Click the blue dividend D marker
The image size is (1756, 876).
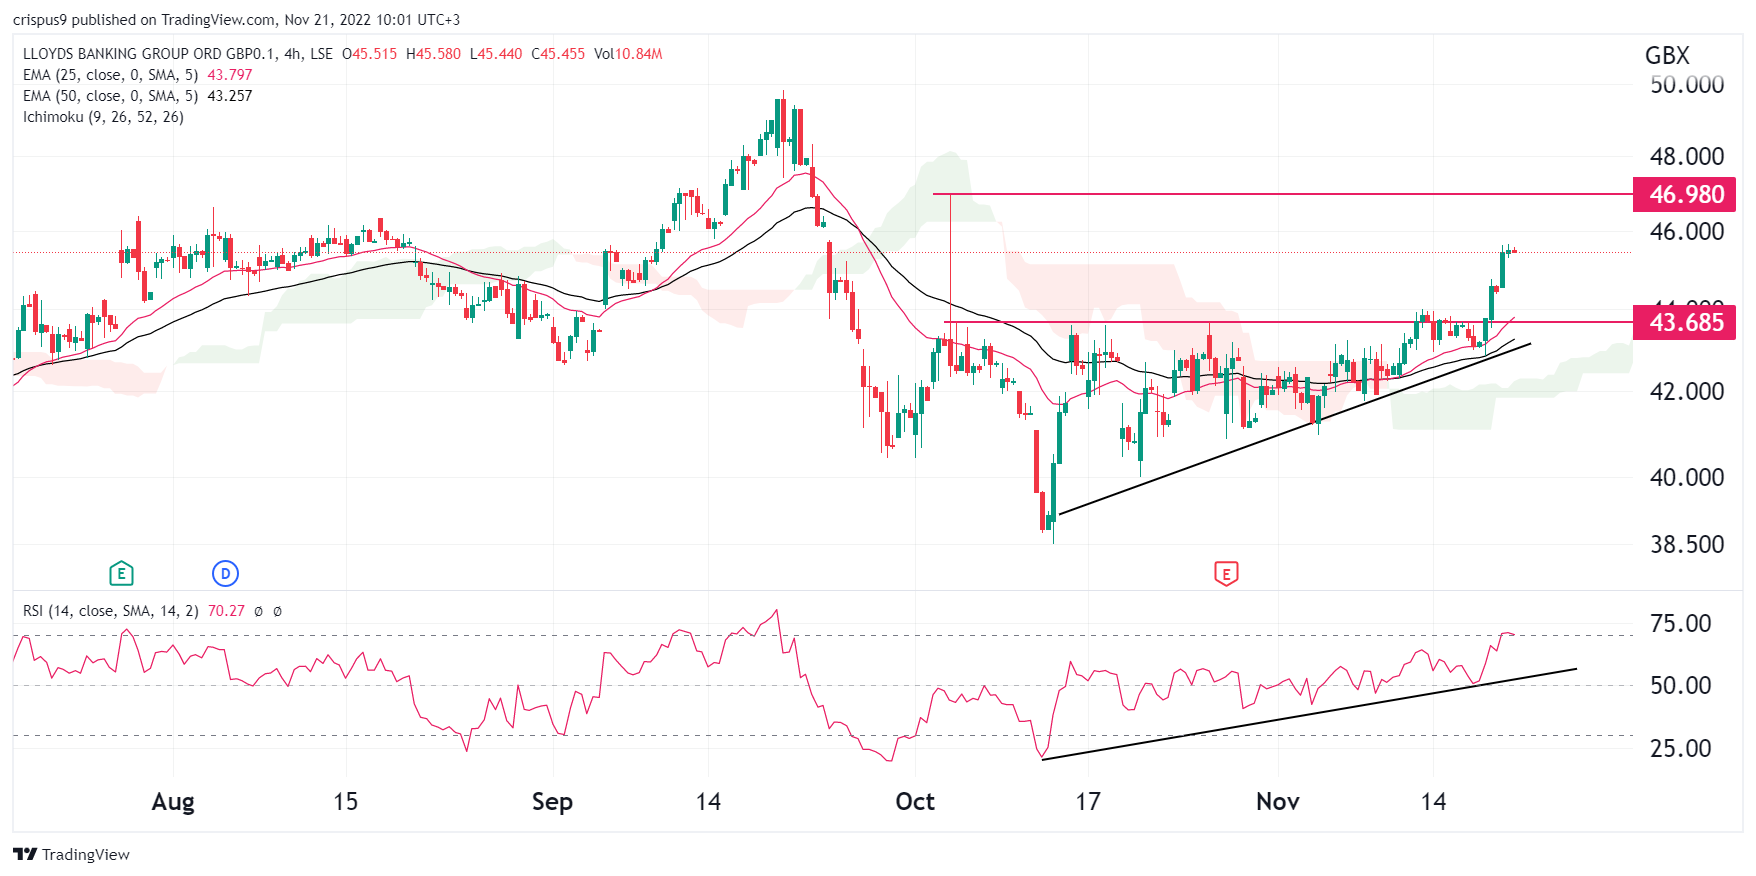tap(225, 573)
